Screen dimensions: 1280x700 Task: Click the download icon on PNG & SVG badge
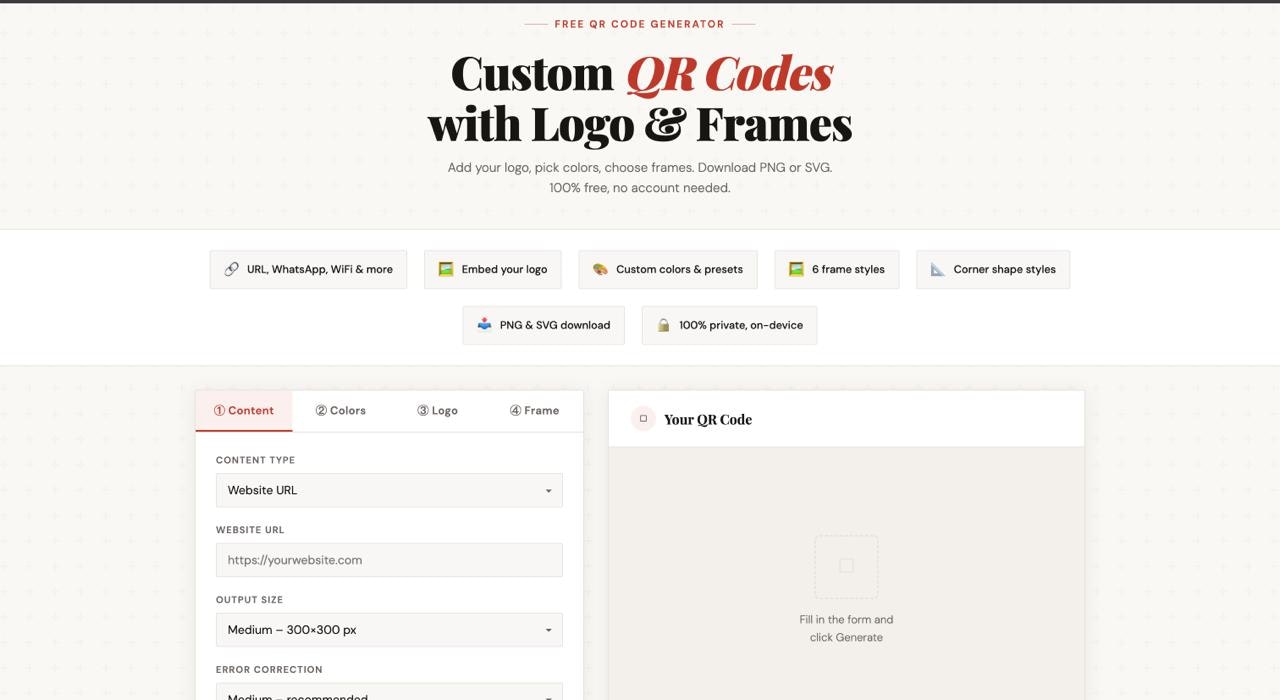point(483,324)
